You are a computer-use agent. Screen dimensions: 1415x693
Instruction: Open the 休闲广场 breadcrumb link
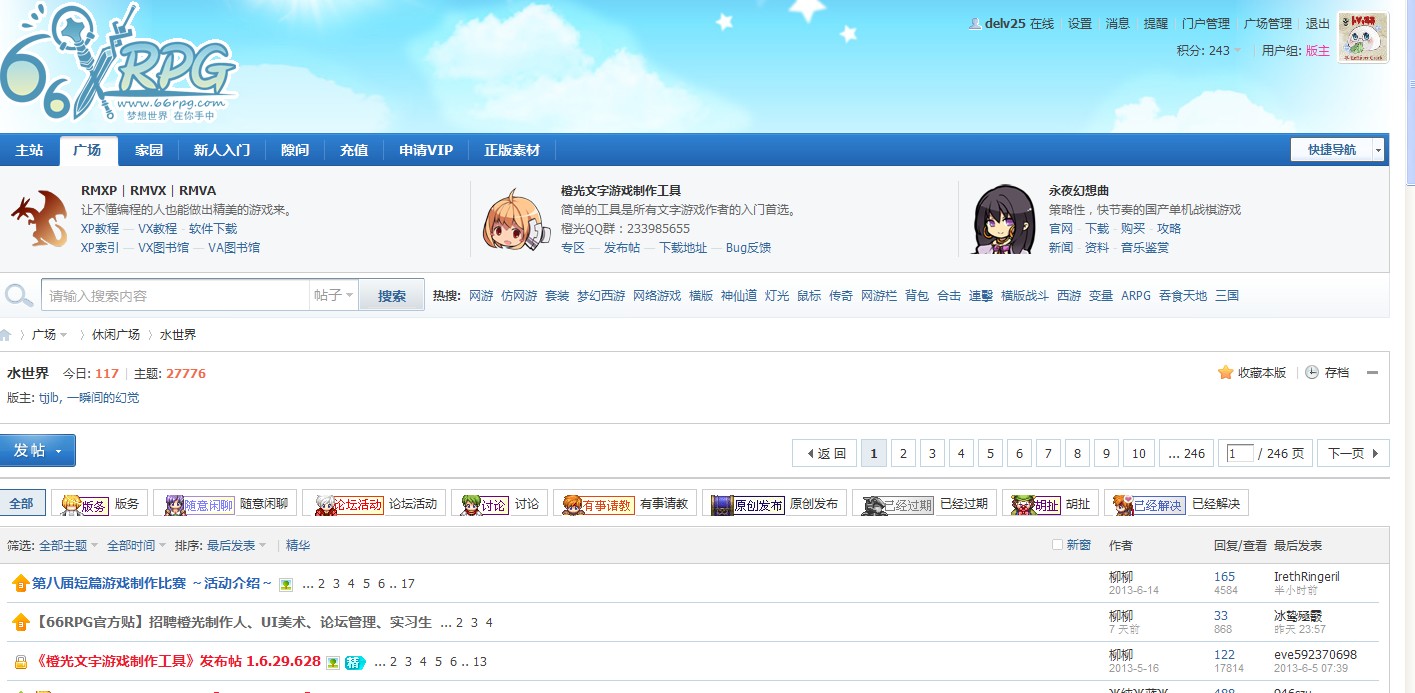[116, 335]
